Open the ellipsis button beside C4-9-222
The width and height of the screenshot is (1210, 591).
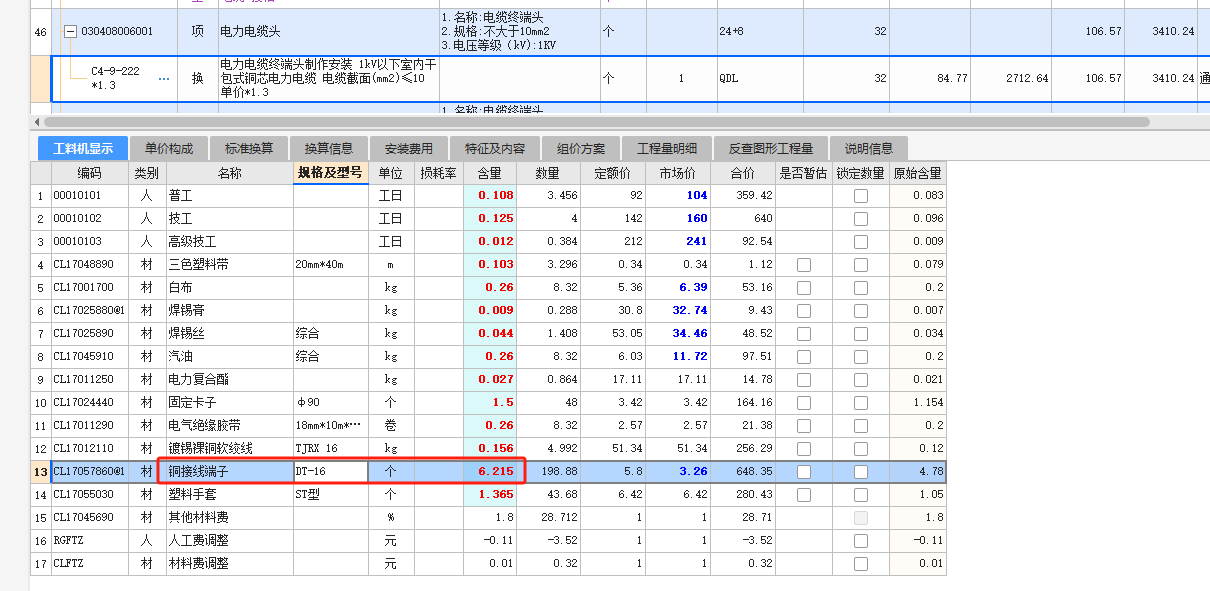[164, 78]
